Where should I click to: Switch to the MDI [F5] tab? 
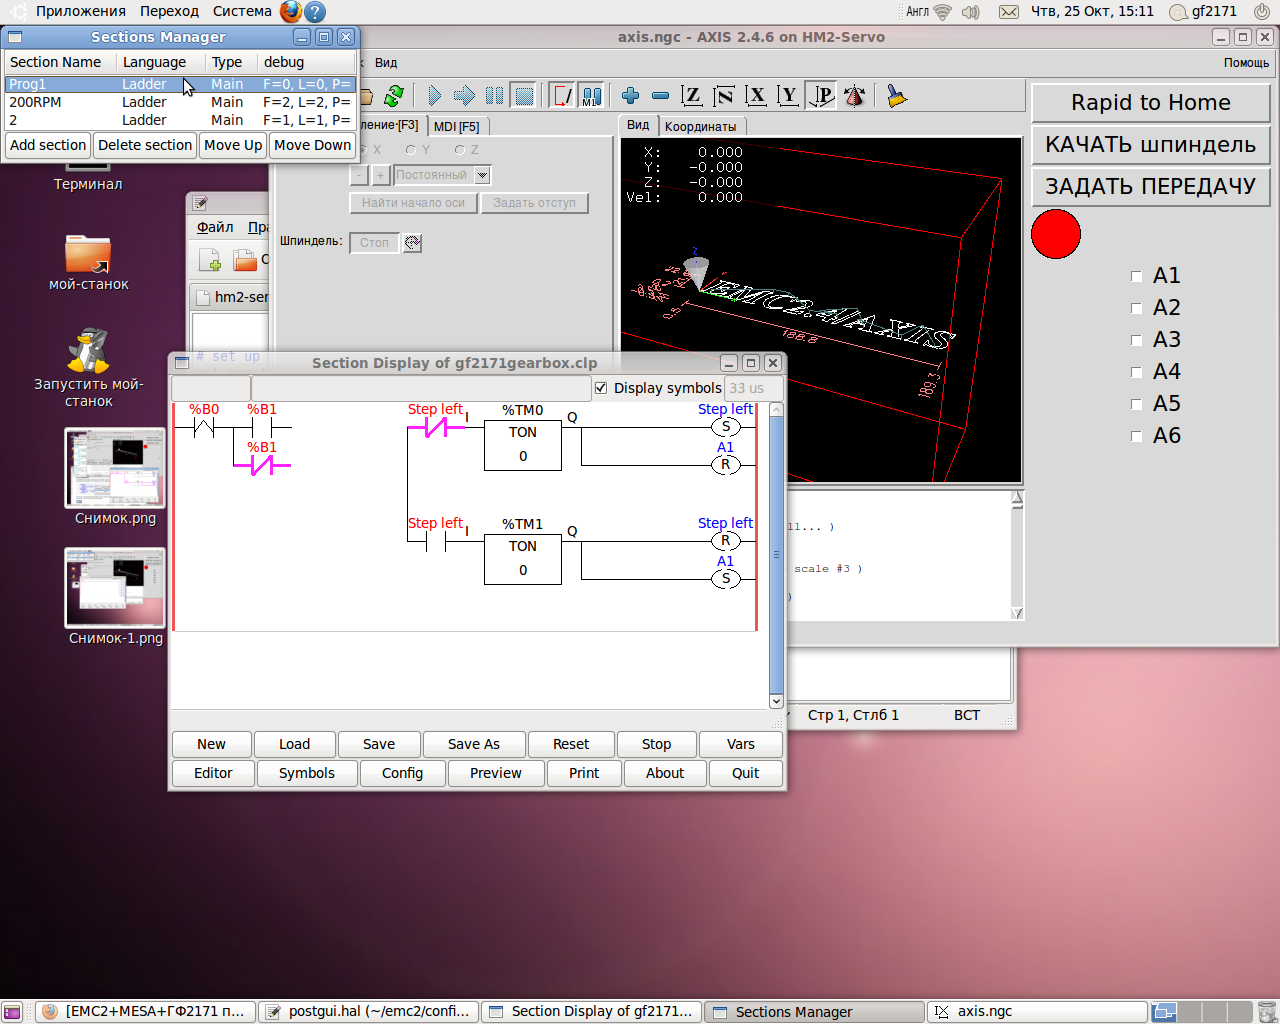click(456, 127)
